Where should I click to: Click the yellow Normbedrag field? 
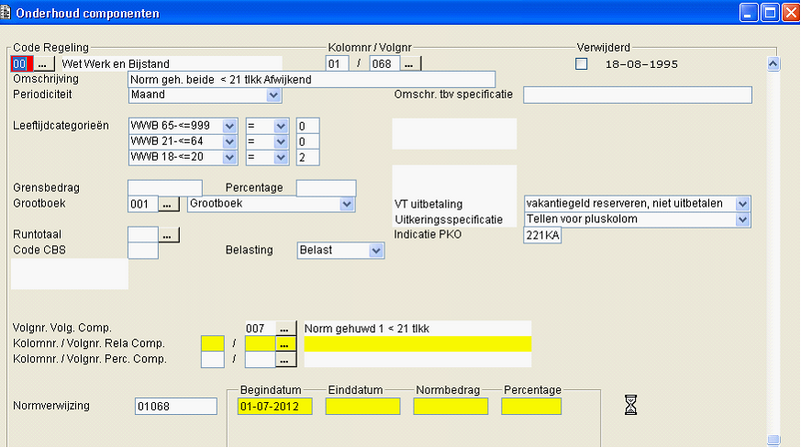point(451,407)
